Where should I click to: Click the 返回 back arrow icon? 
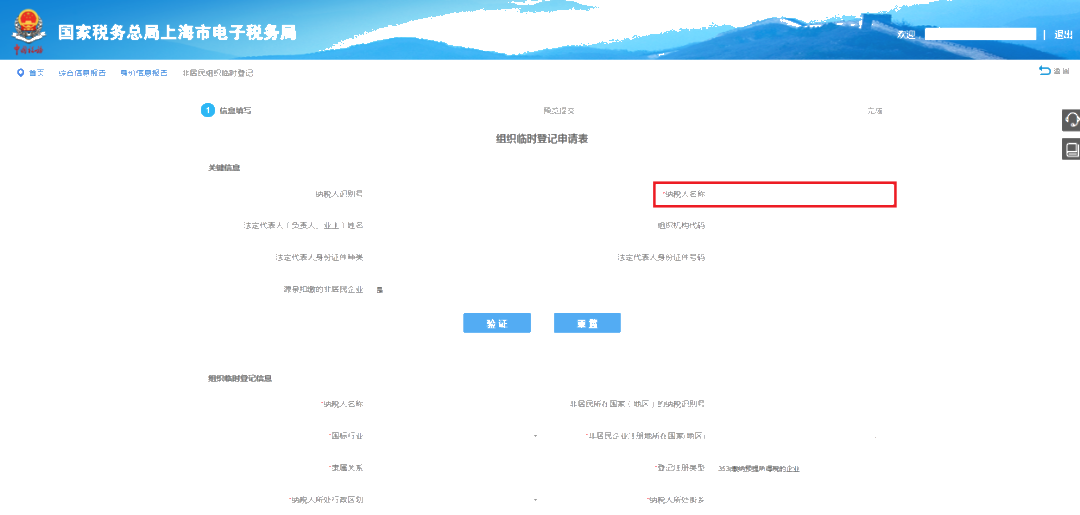click(x=1045, y=70)
